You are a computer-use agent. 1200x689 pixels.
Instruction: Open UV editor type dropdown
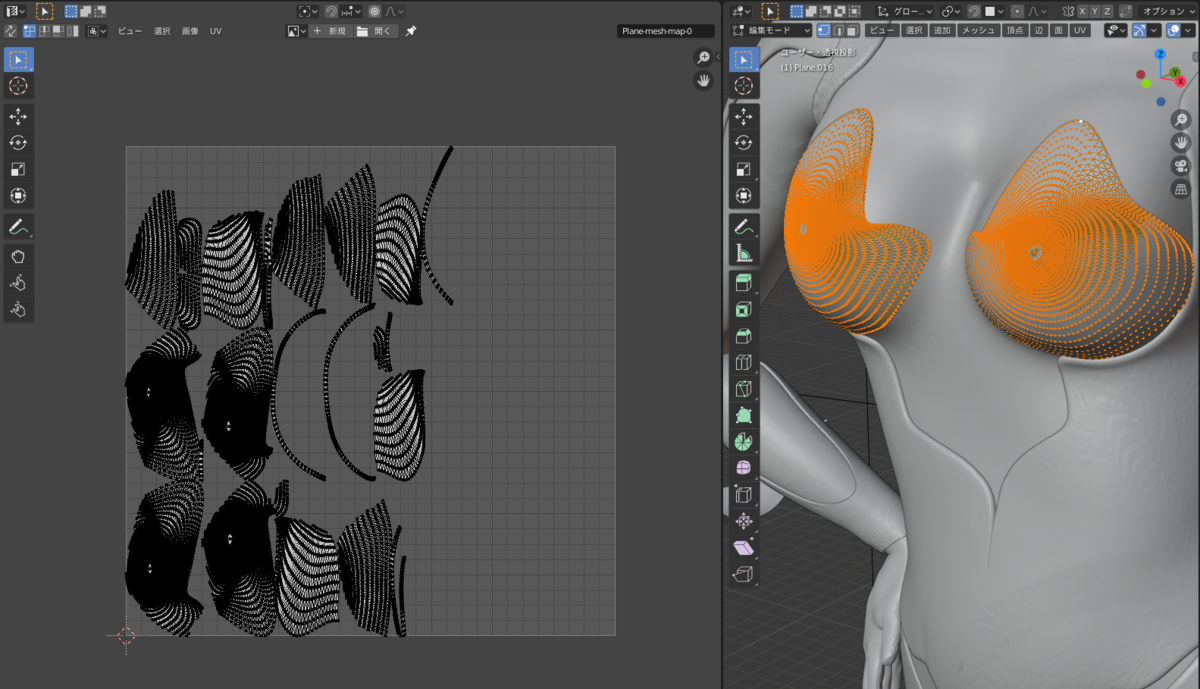tap(15, 11)
